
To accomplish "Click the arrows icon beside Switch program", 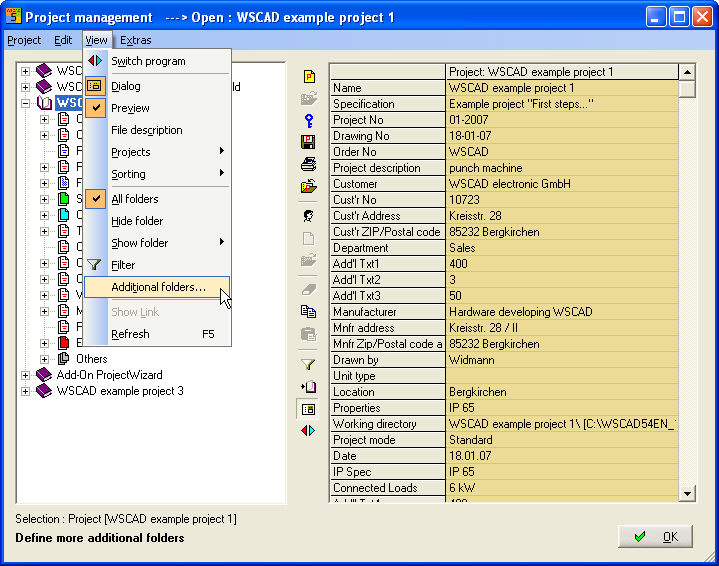I will click(95, 61).
